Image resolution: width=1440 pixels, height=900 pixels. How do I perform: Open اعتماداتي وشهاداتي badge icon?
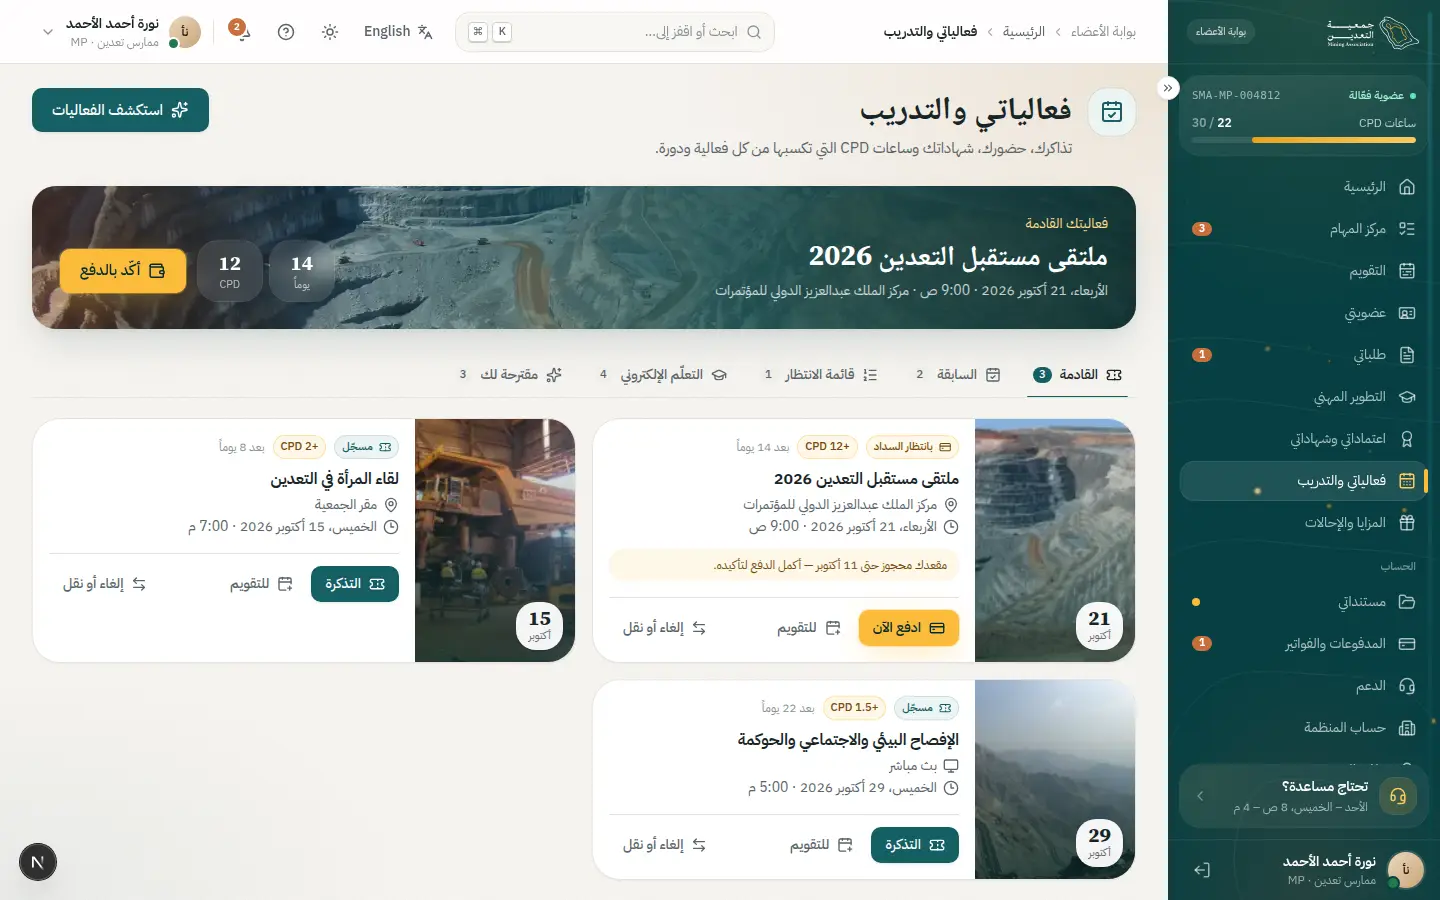pyautogui.click(x=1407, y=439)
